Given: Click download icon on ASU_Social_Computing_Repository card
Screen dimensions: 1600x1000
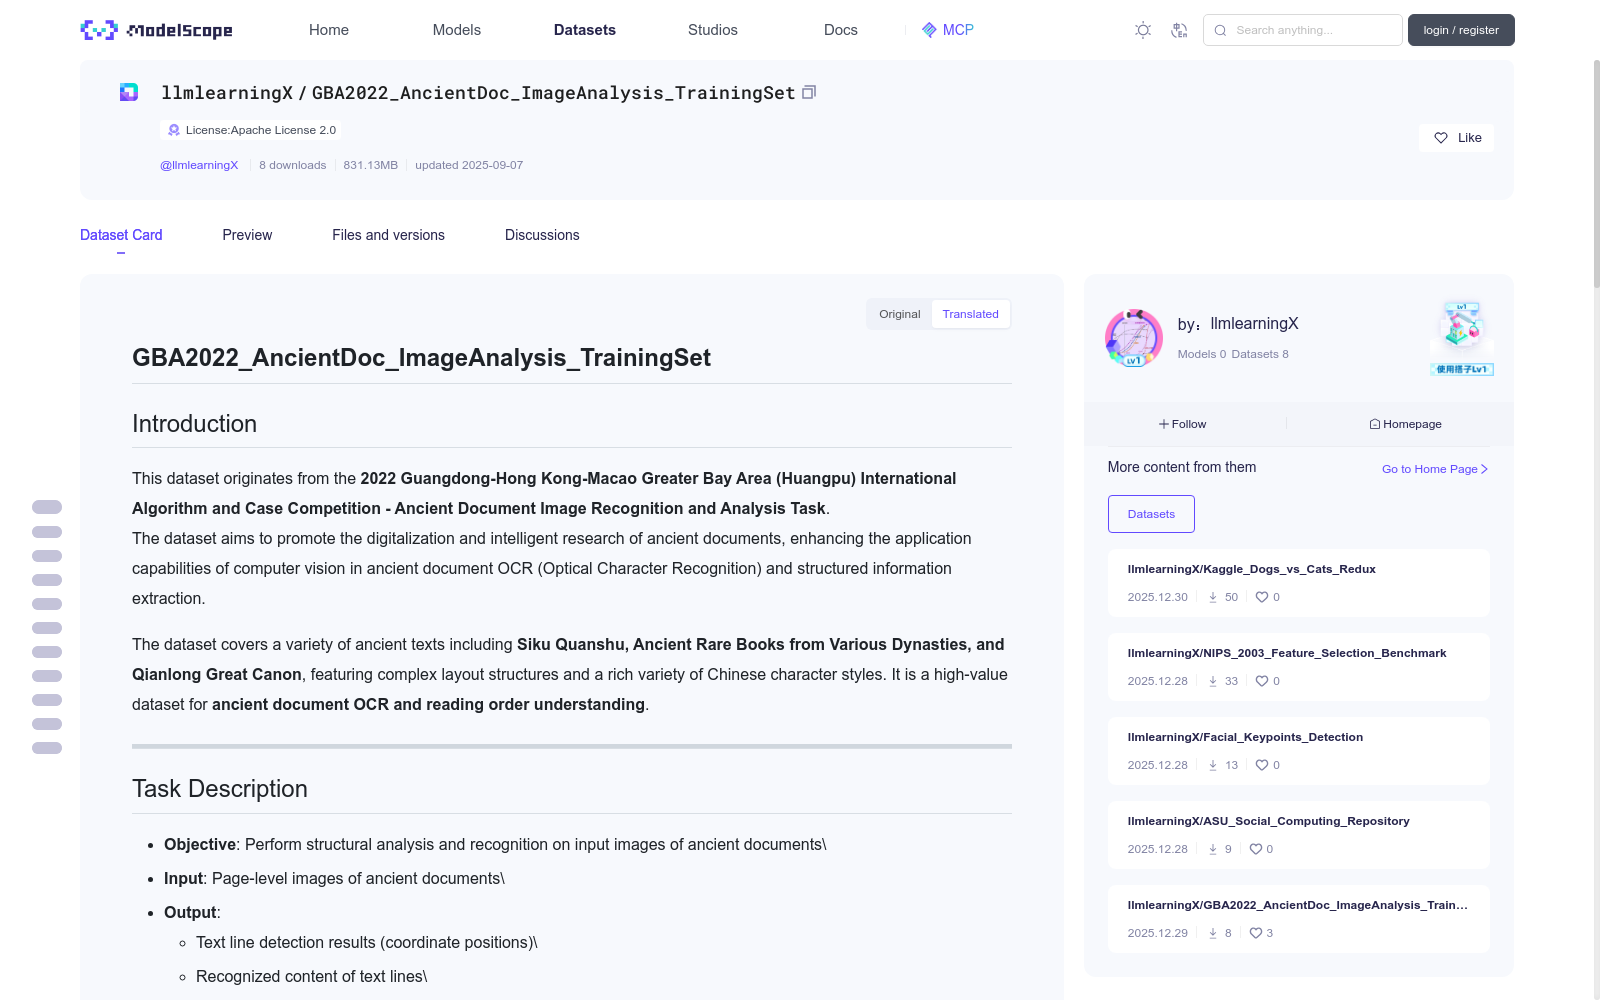Looking at the screenshot, I should (1213, 849).
